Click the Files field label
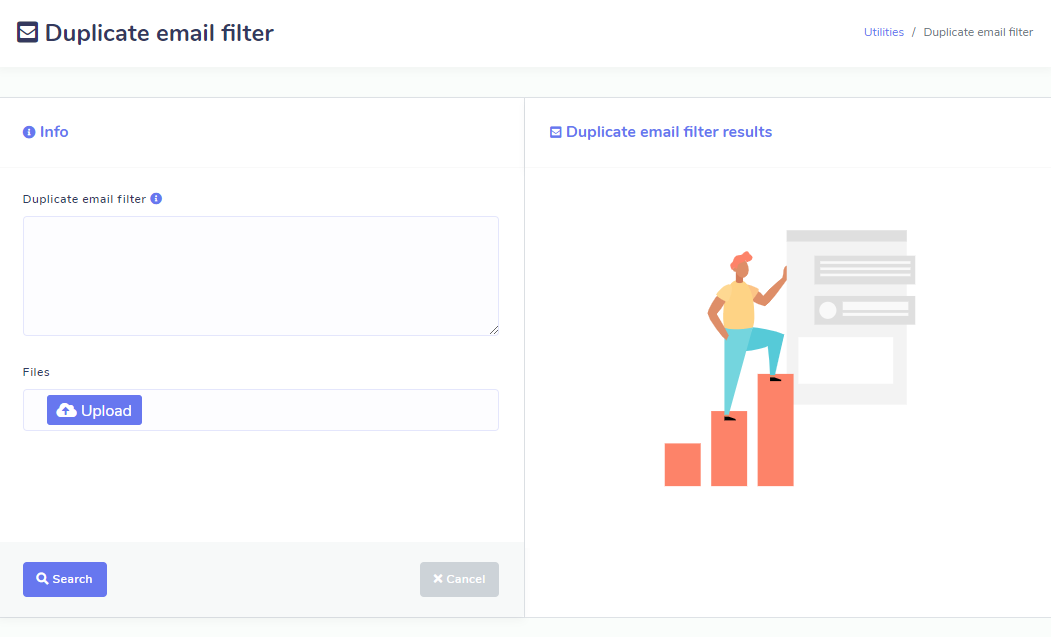 (x=36, y=372)
